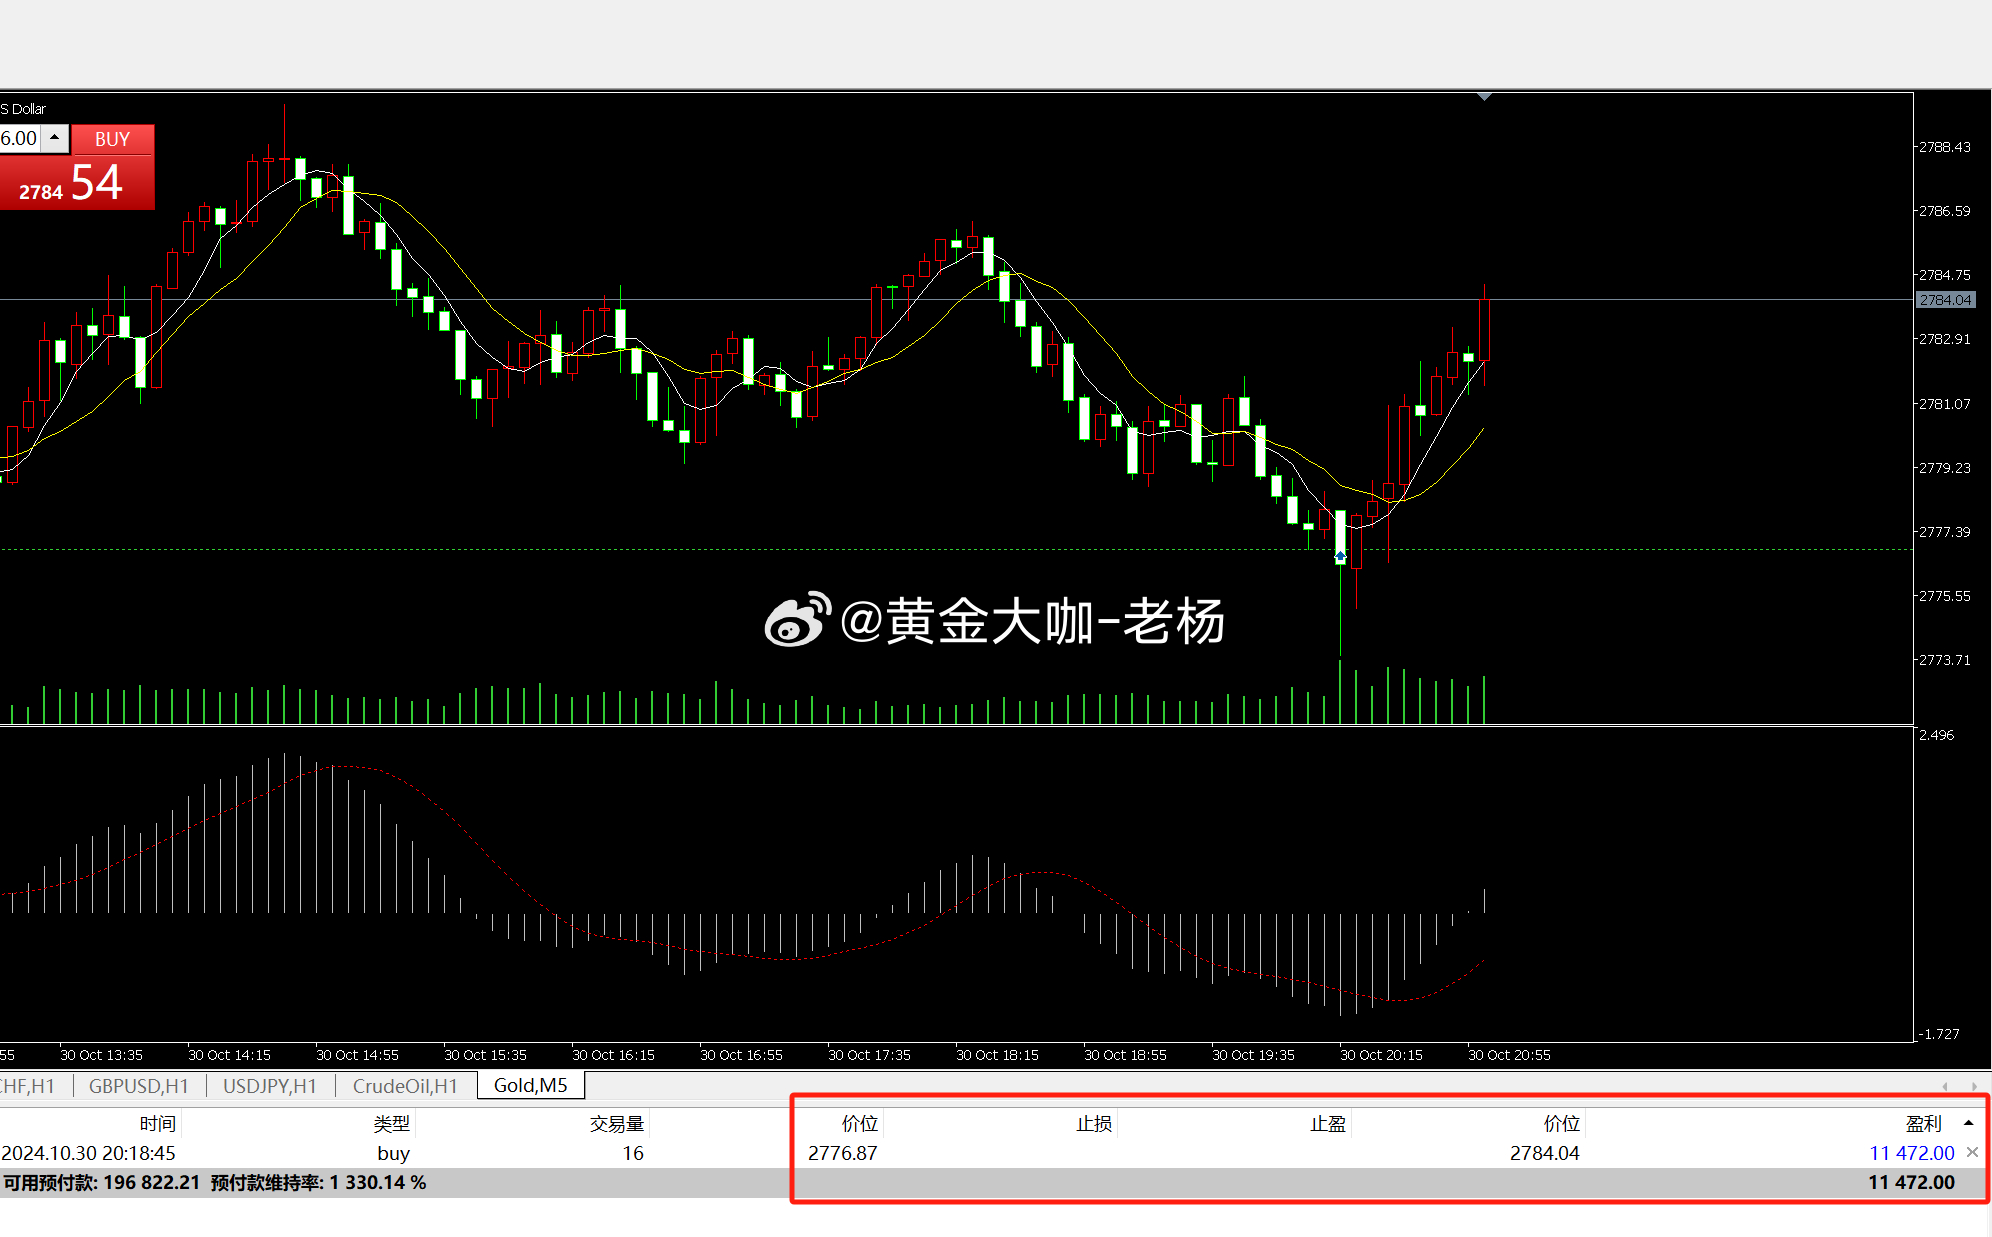
Task: Open the CrudeOil,H1 chart tab
Action: pyautogui.click(x=405, y=1086)
